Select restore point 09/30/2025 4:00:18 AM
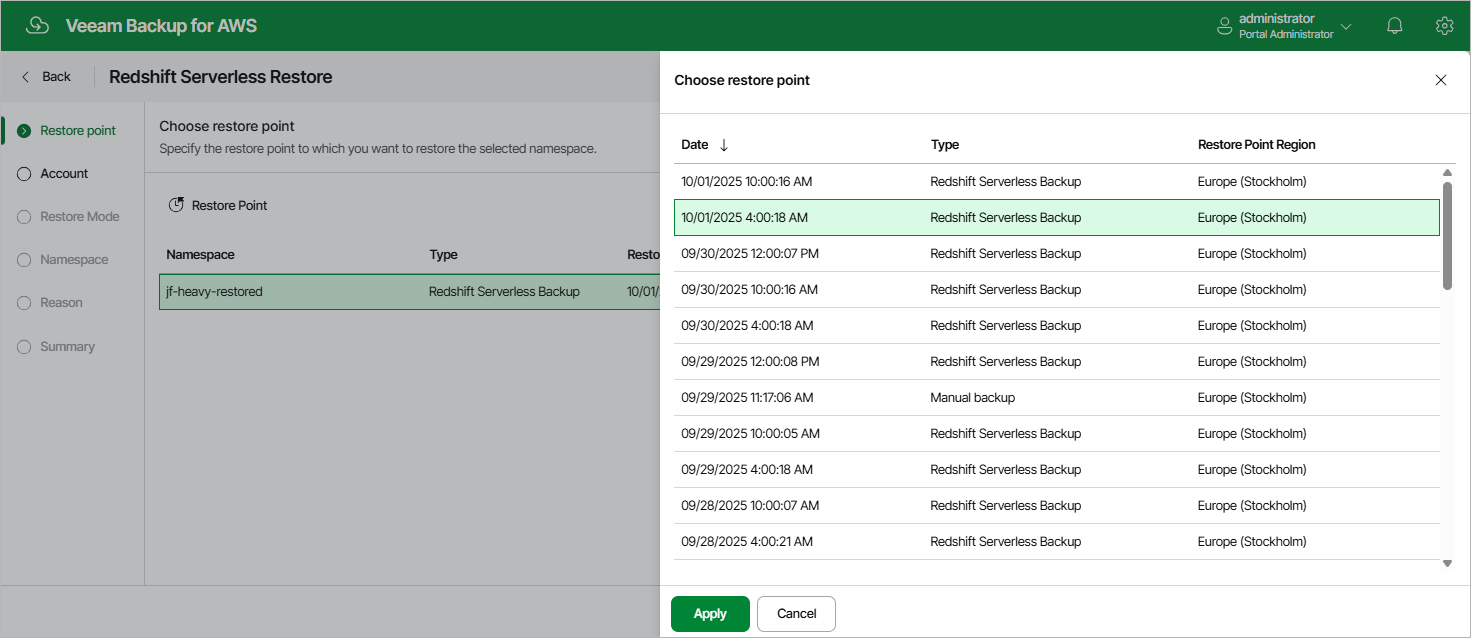The width and height of the screenshot is (1471, 638). [x=1057, y=326]
